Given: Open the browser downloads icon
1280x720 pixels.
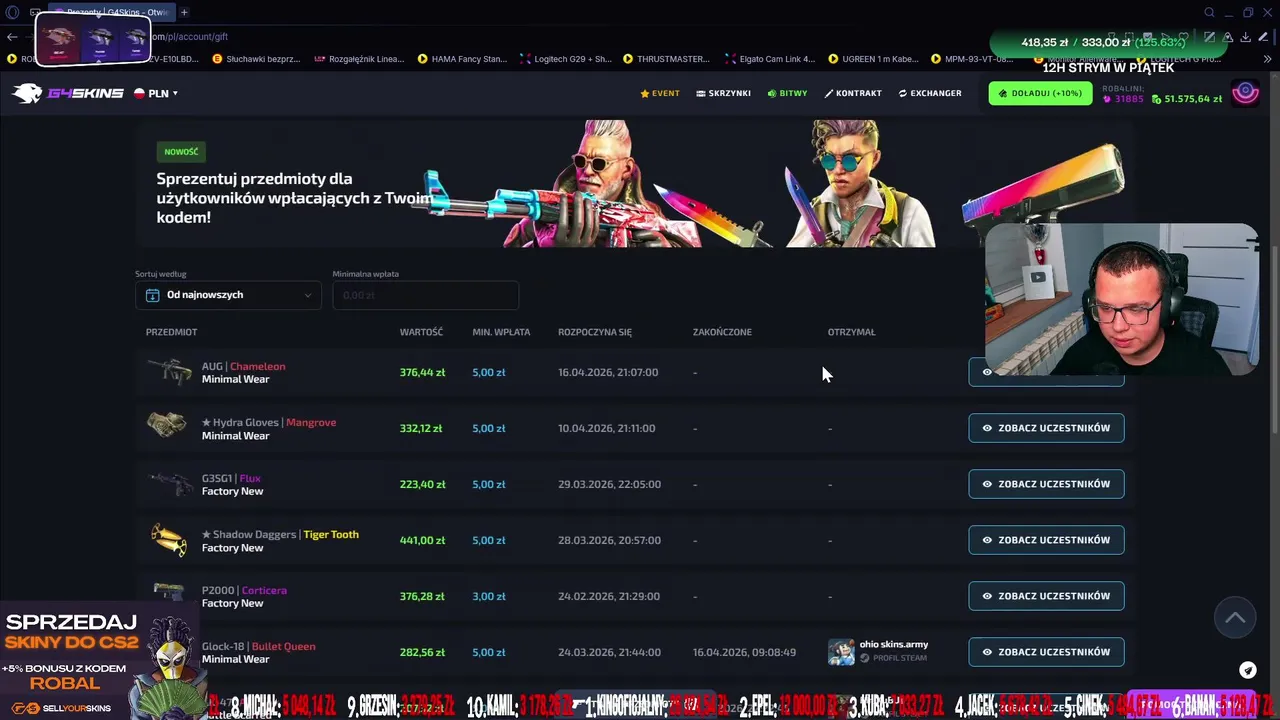Looking at the screenshot, I should (x=1246, y=37).
